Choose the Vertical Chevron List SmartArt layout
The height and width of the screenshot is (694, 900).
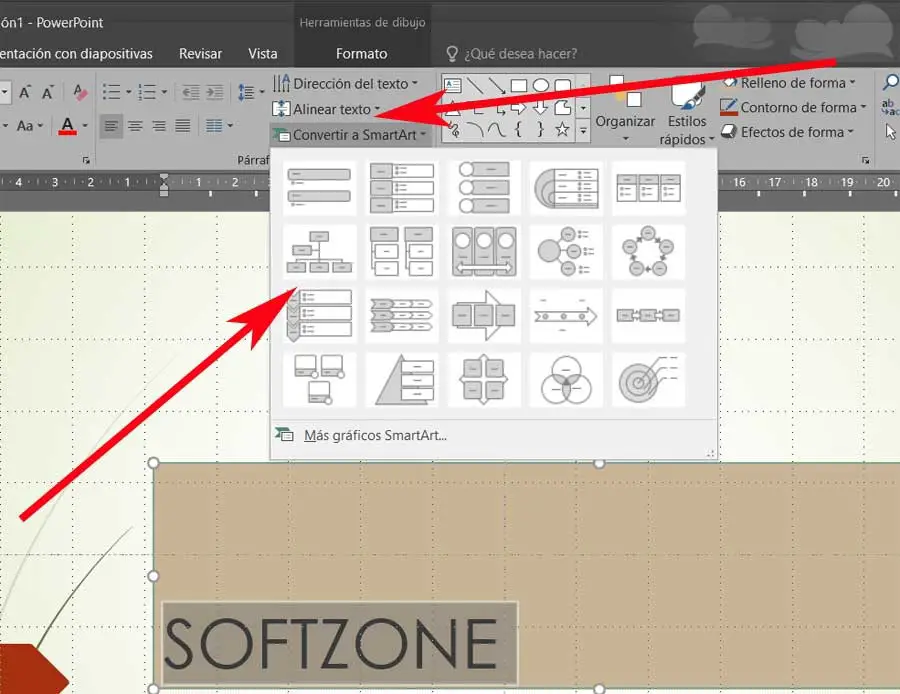click(x=320, y=316)
